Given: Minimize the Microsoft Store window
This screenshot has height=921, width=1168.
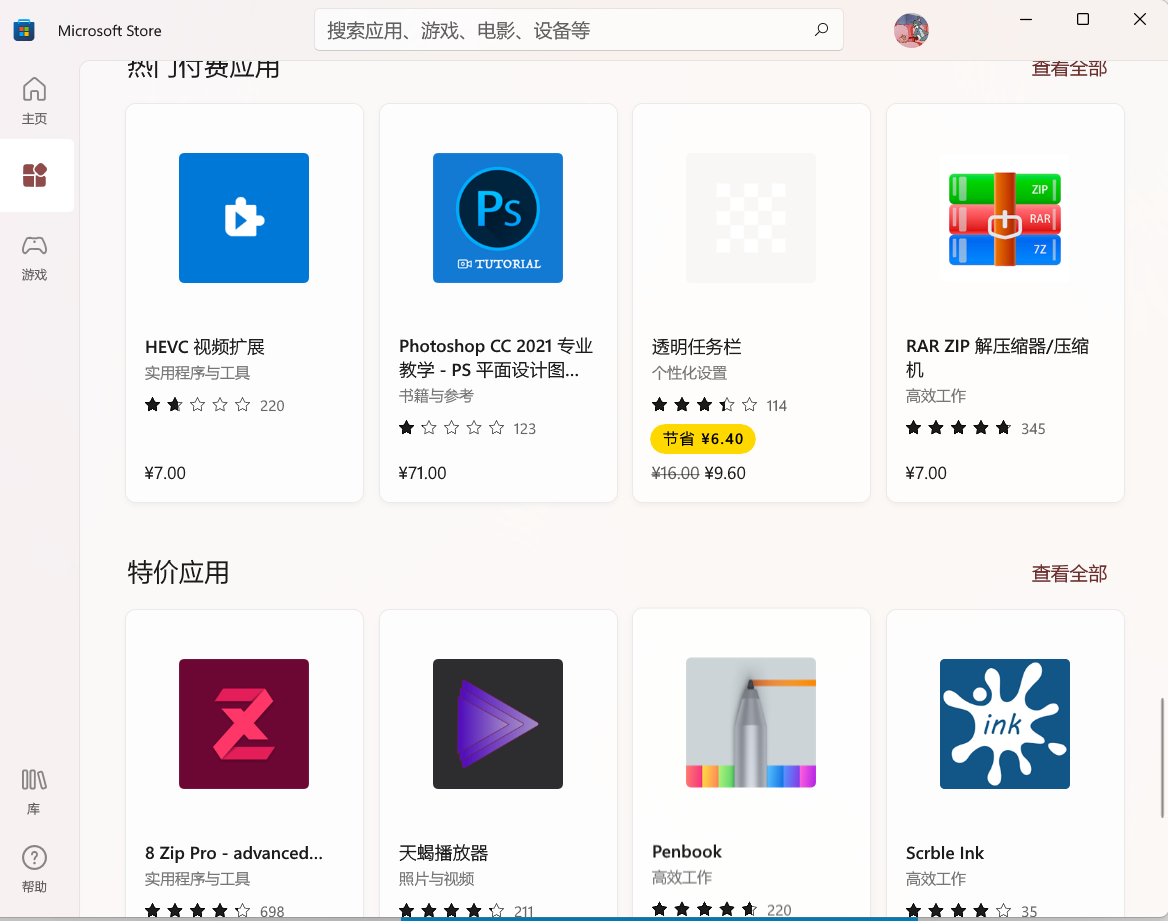Looking at the screenshot, I should [x=1026, y=19].
